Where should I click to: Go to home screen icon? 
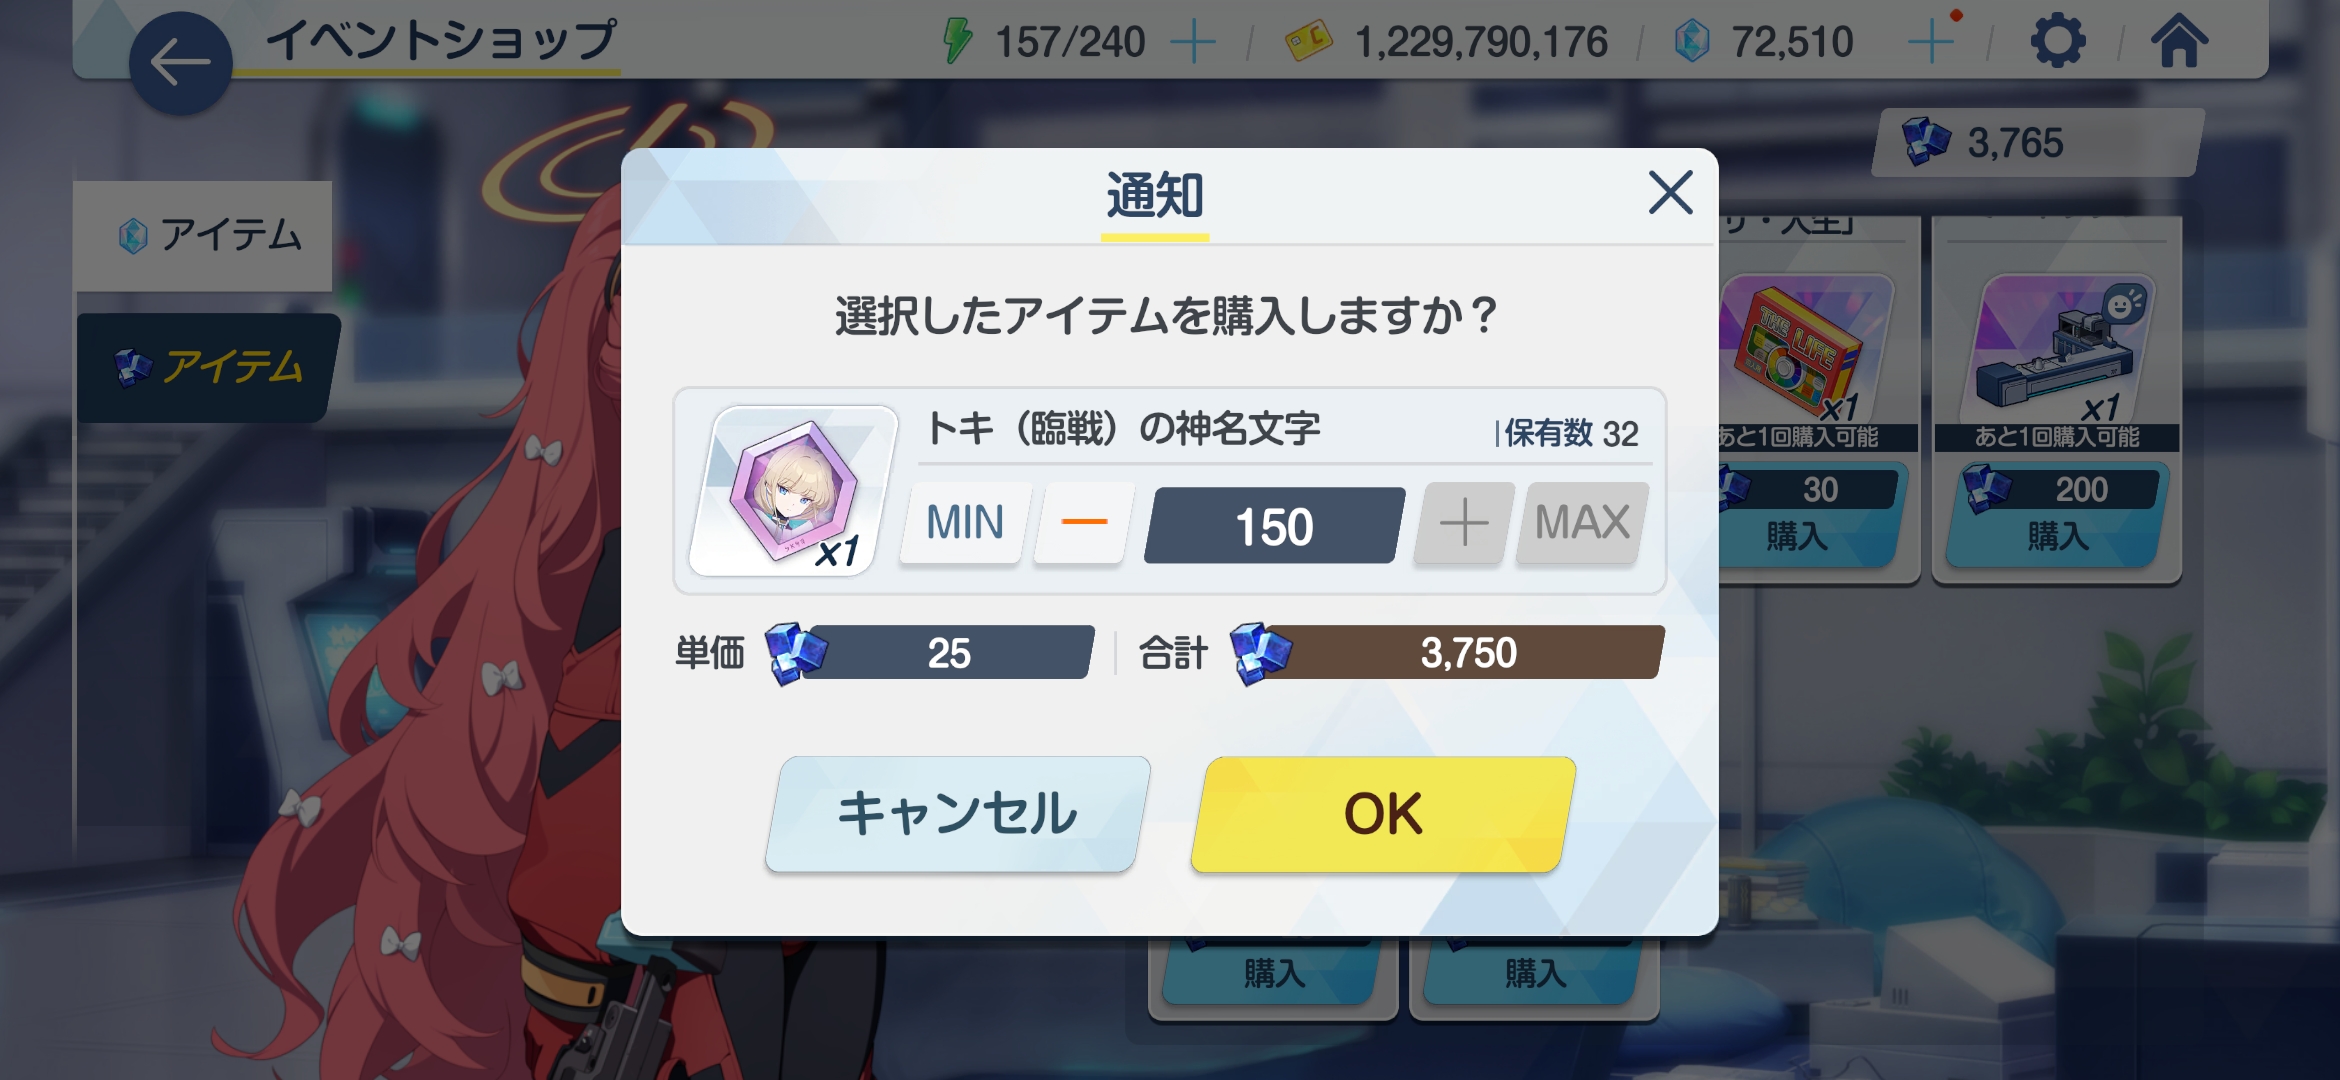point(2179,42)
